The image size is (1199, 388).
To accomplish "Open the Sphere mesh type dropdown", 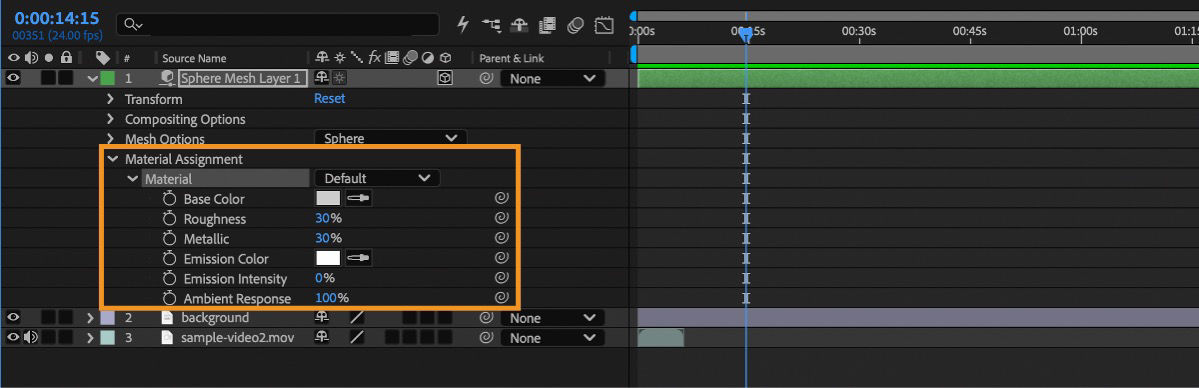I will pyautogui.click(x=390, y=139).
